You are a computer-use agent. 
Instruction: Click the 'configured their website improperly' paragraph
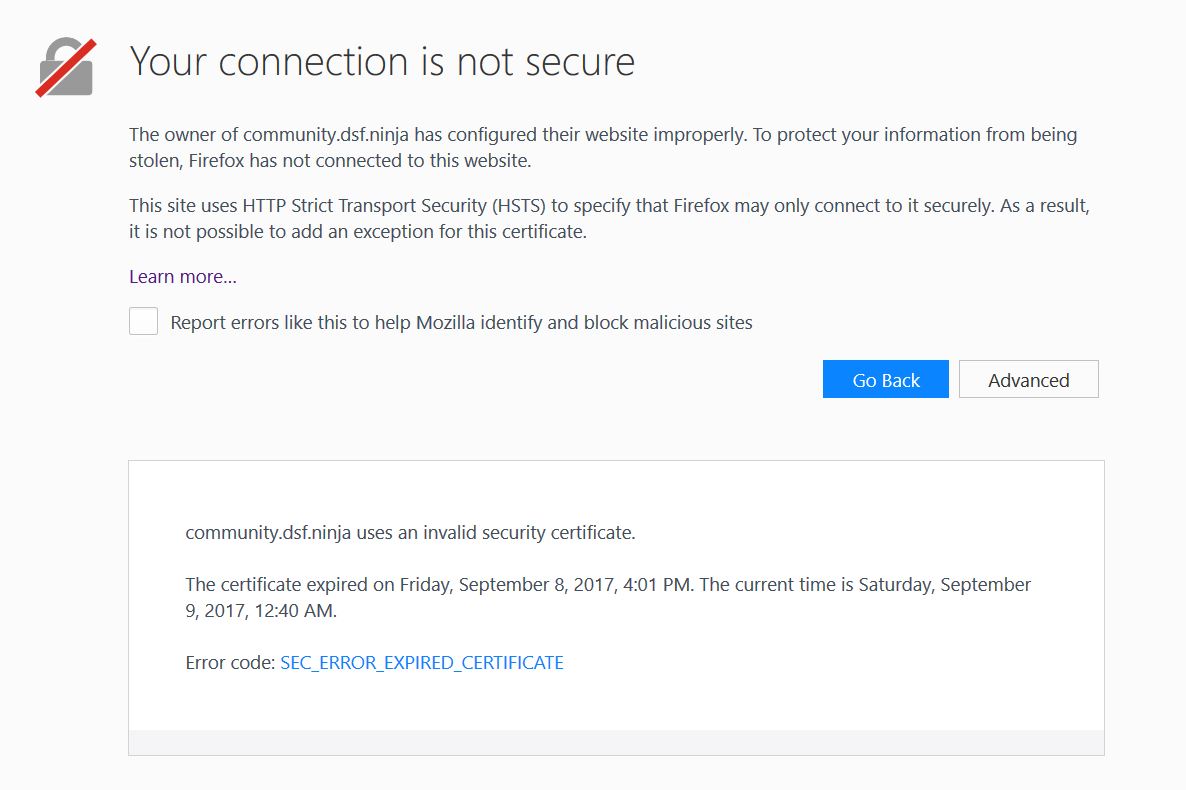click(603, 148)
